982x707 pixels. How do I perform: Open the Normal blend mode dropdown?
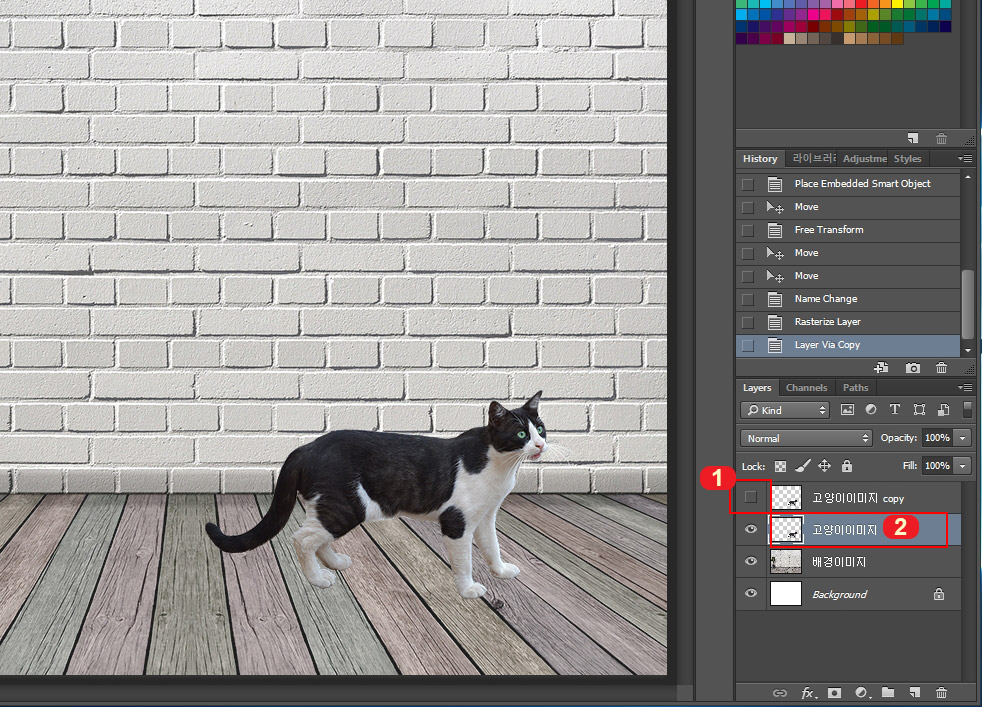point(806,438)
